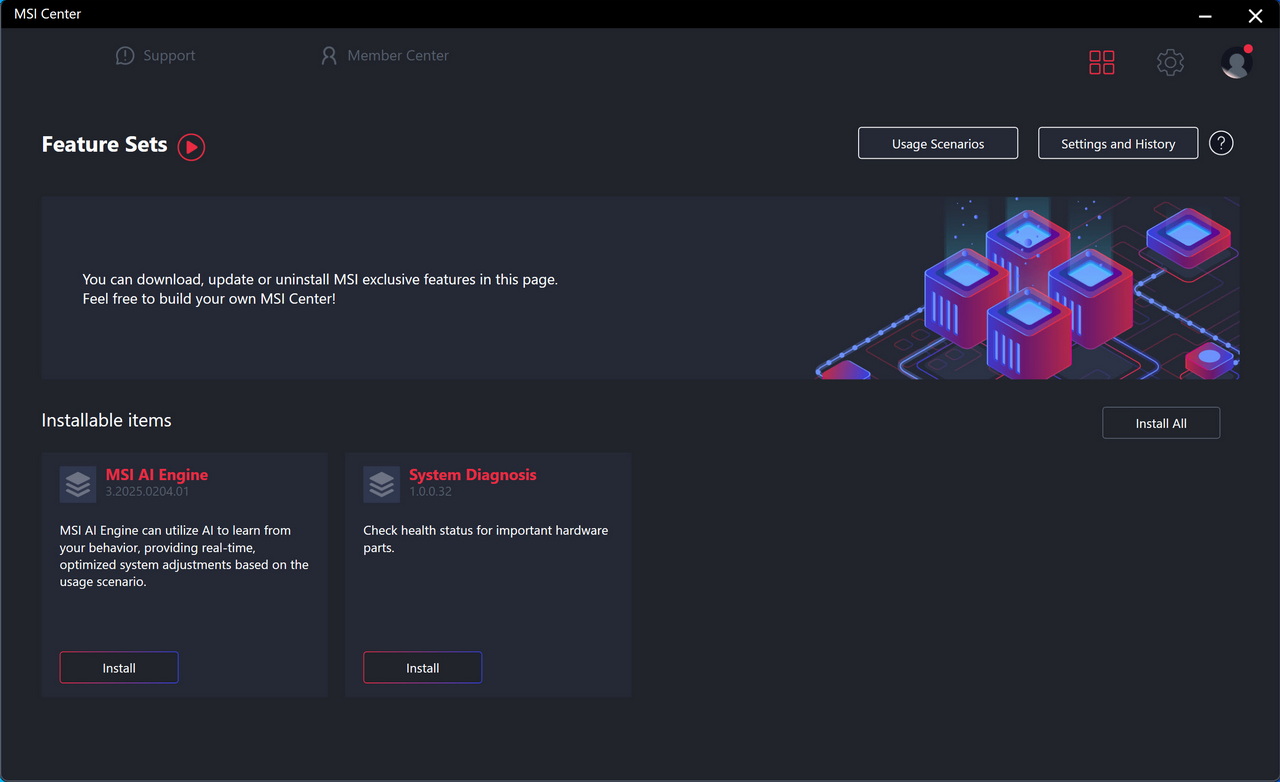The image size is (1280, 782).
Task: Play the Feature Sets intro video
Action: pos(191,147)
